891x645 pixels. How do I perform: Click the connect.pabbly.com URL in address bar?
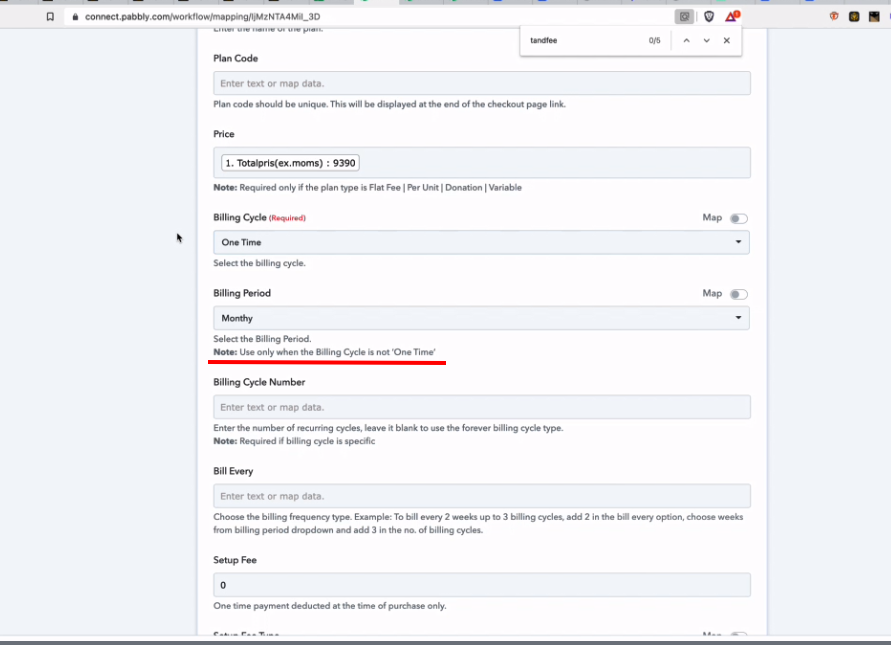tap(200, 17)
